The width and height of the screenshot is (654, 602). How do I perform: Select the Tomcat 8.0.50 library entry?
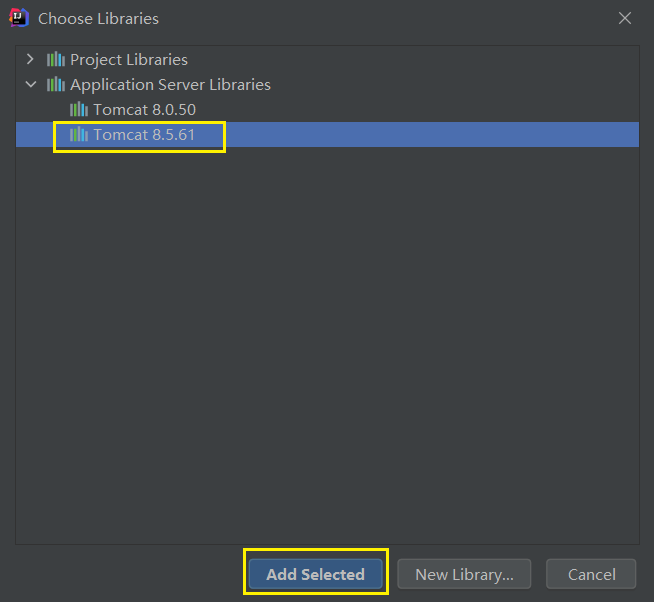[144, 110]
